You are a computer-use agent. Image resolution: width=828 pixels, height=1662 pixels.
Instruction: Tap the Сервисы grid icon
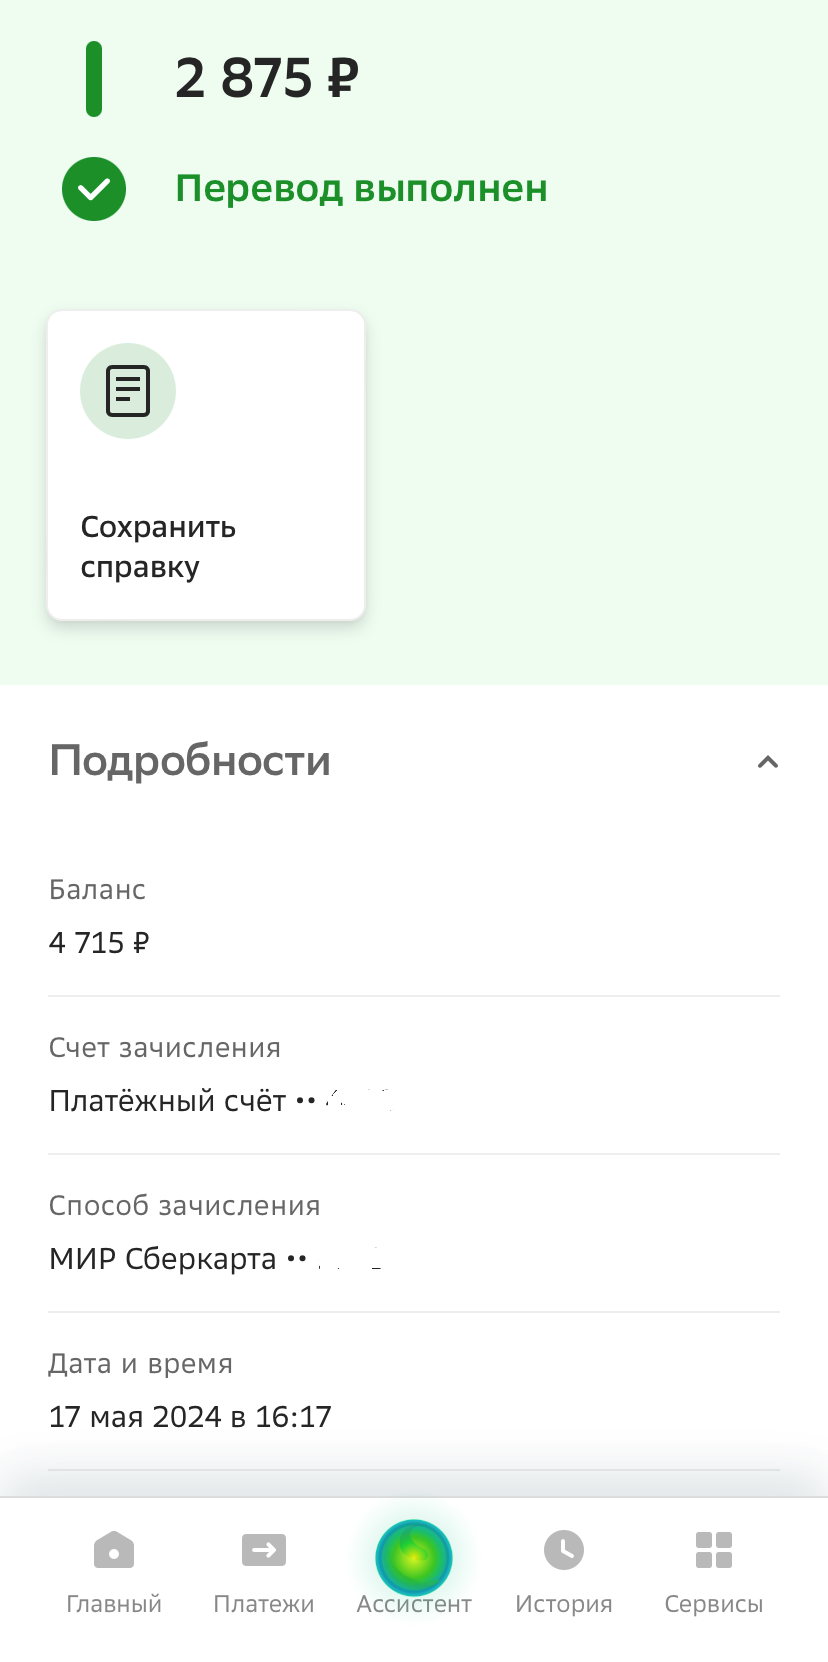click(714, 1551)
